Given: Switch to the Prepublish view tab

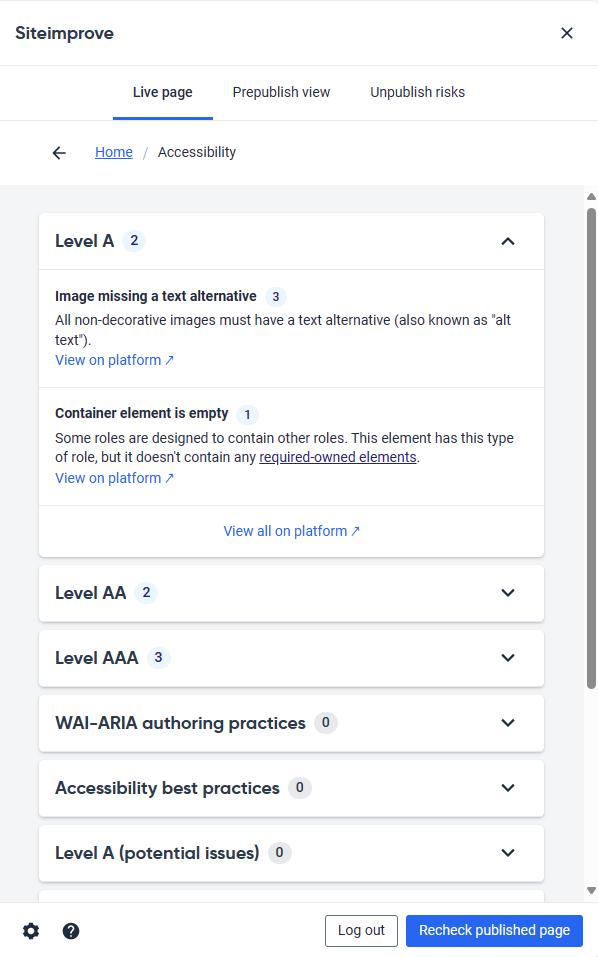Looking at the screenshot, I should 281,92.
